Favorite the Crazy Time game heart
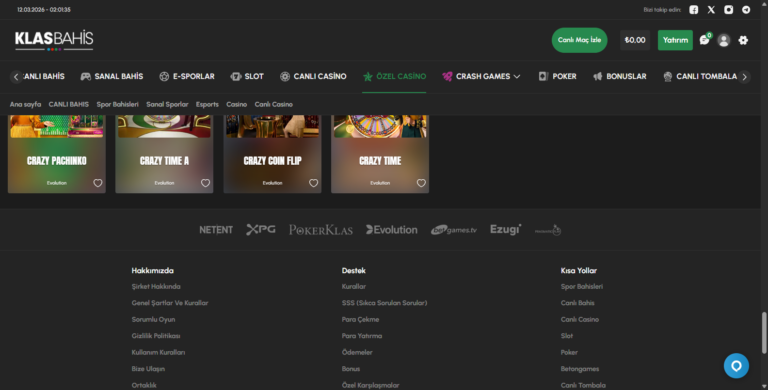The width and height of the screenshot is (768, 390). [x=421, y=183]
